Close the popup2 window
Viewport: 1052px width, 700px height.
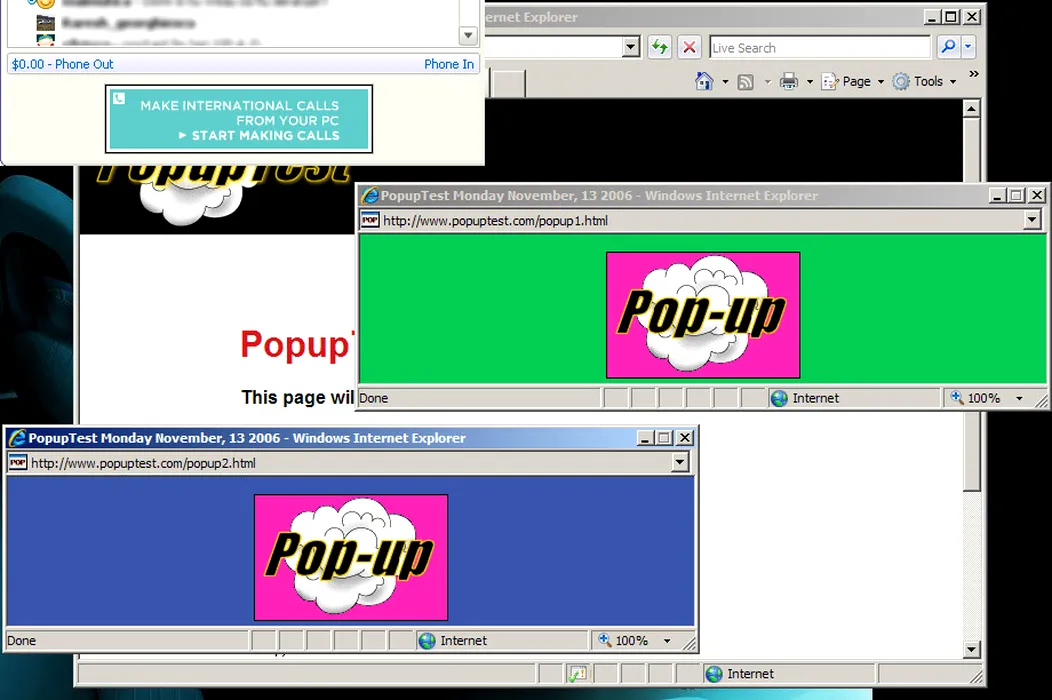pyautogui.click(x=684, y=438)
